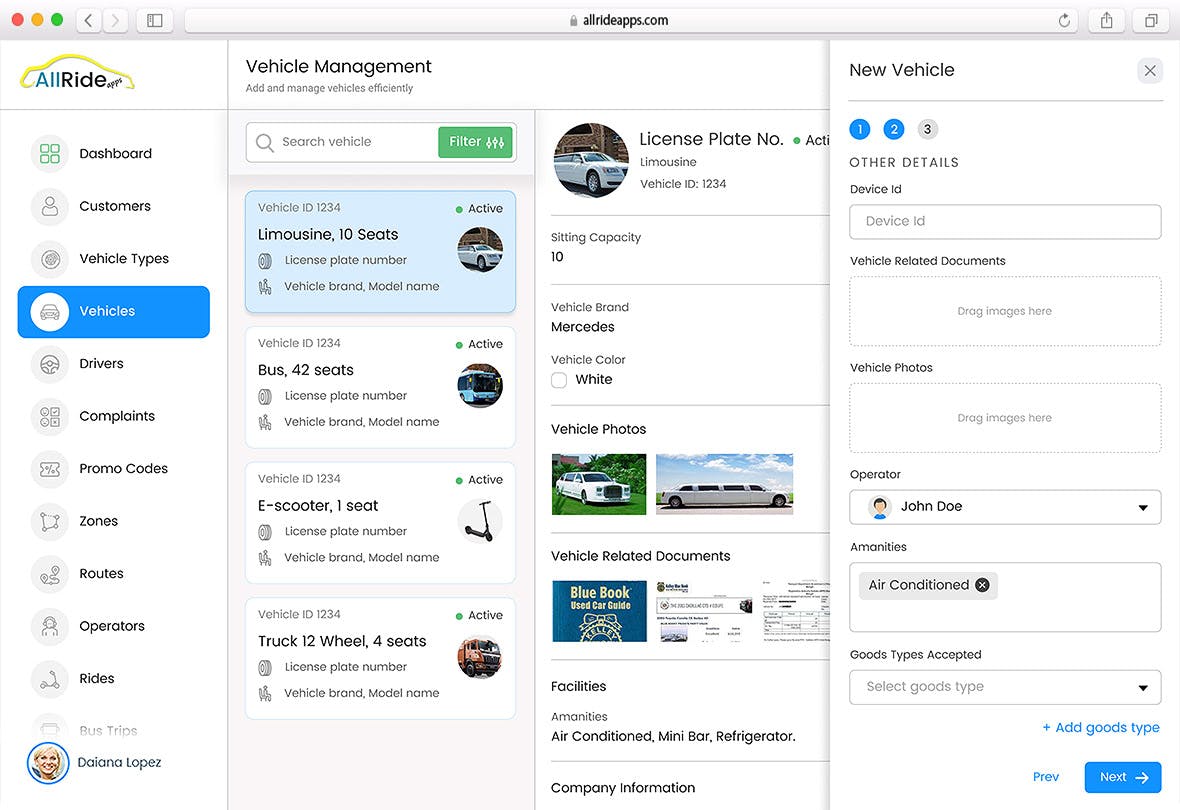Click the Limousine card thumbnail image
The image size is (1180, 810).
[480, 250]
